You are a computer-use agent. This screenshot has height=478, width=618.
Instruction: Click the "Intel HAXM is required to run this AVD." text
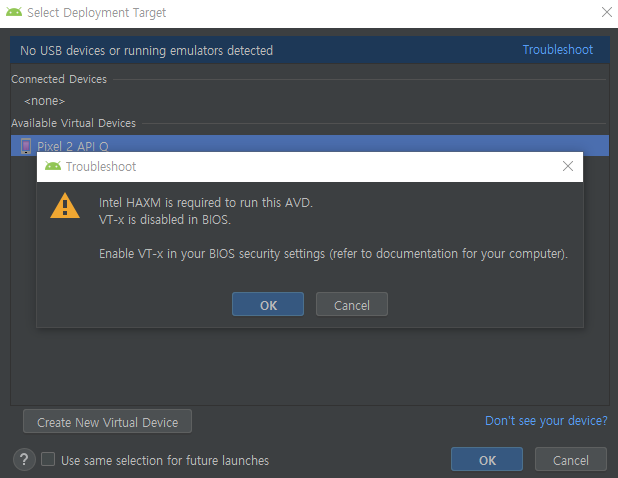tap(206, 203)
